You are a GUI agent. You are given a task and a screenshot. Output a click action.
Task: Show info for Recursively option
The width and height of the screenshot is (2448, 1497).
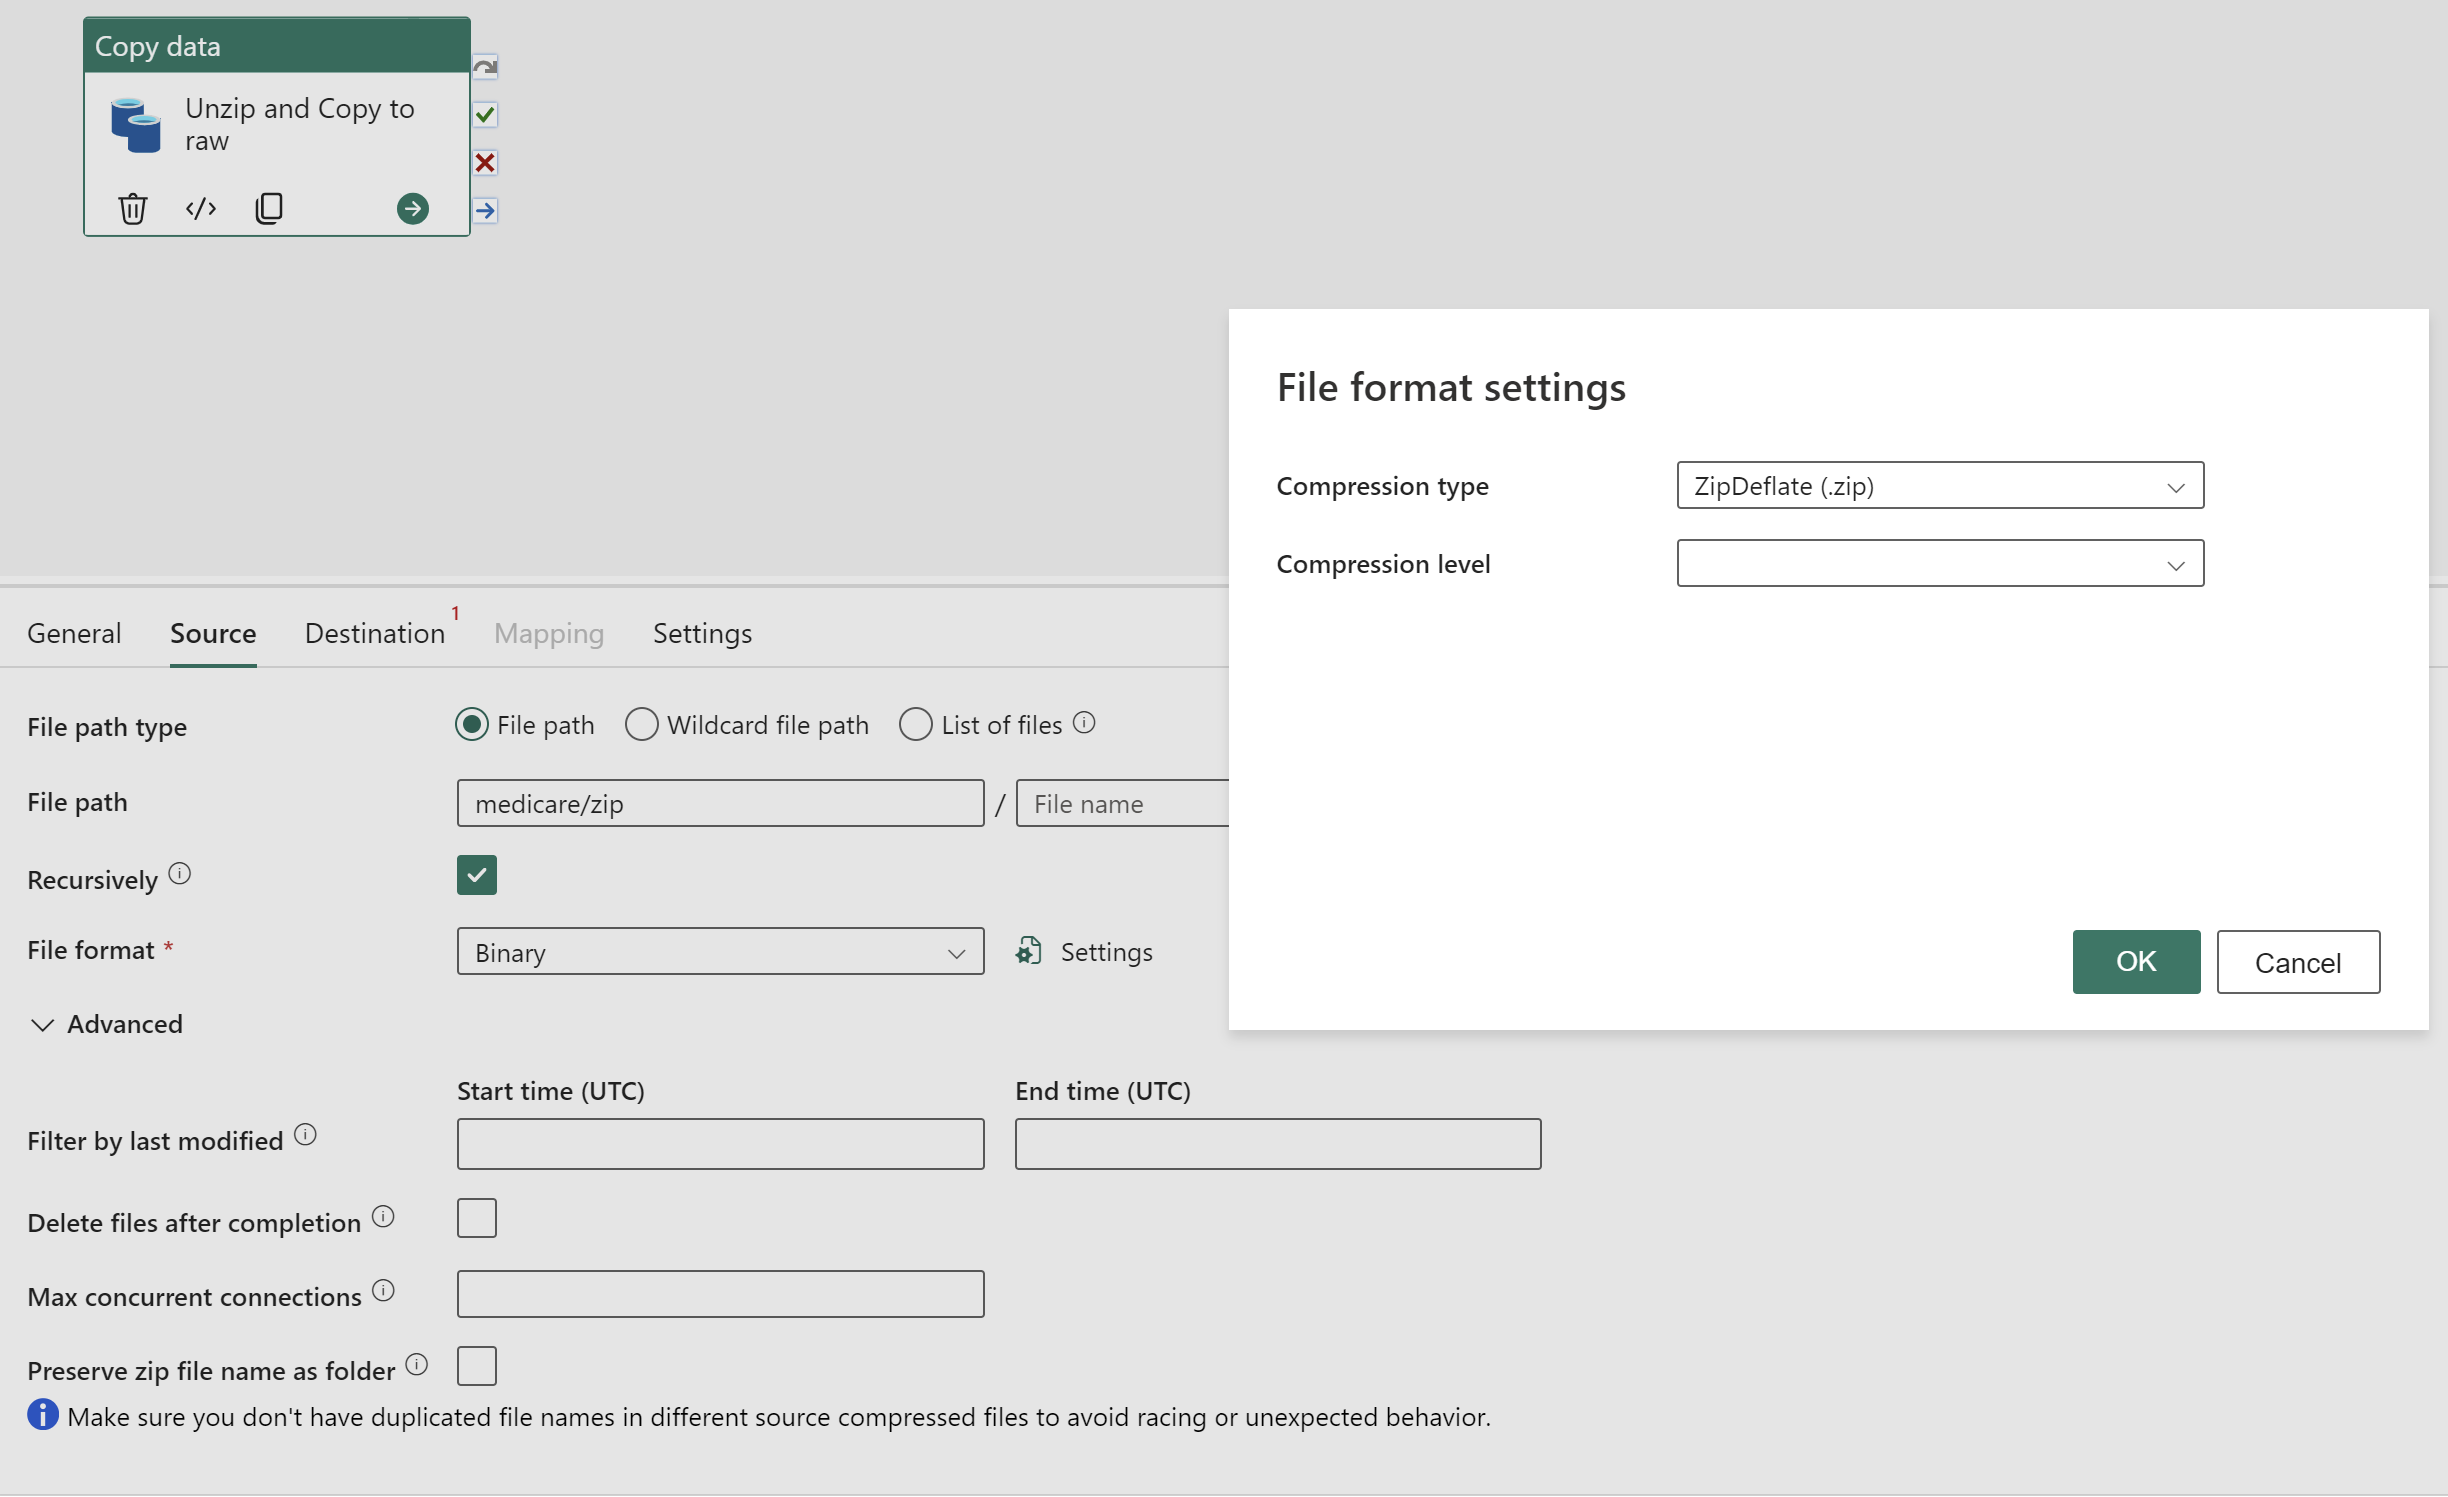click(180, 874)
